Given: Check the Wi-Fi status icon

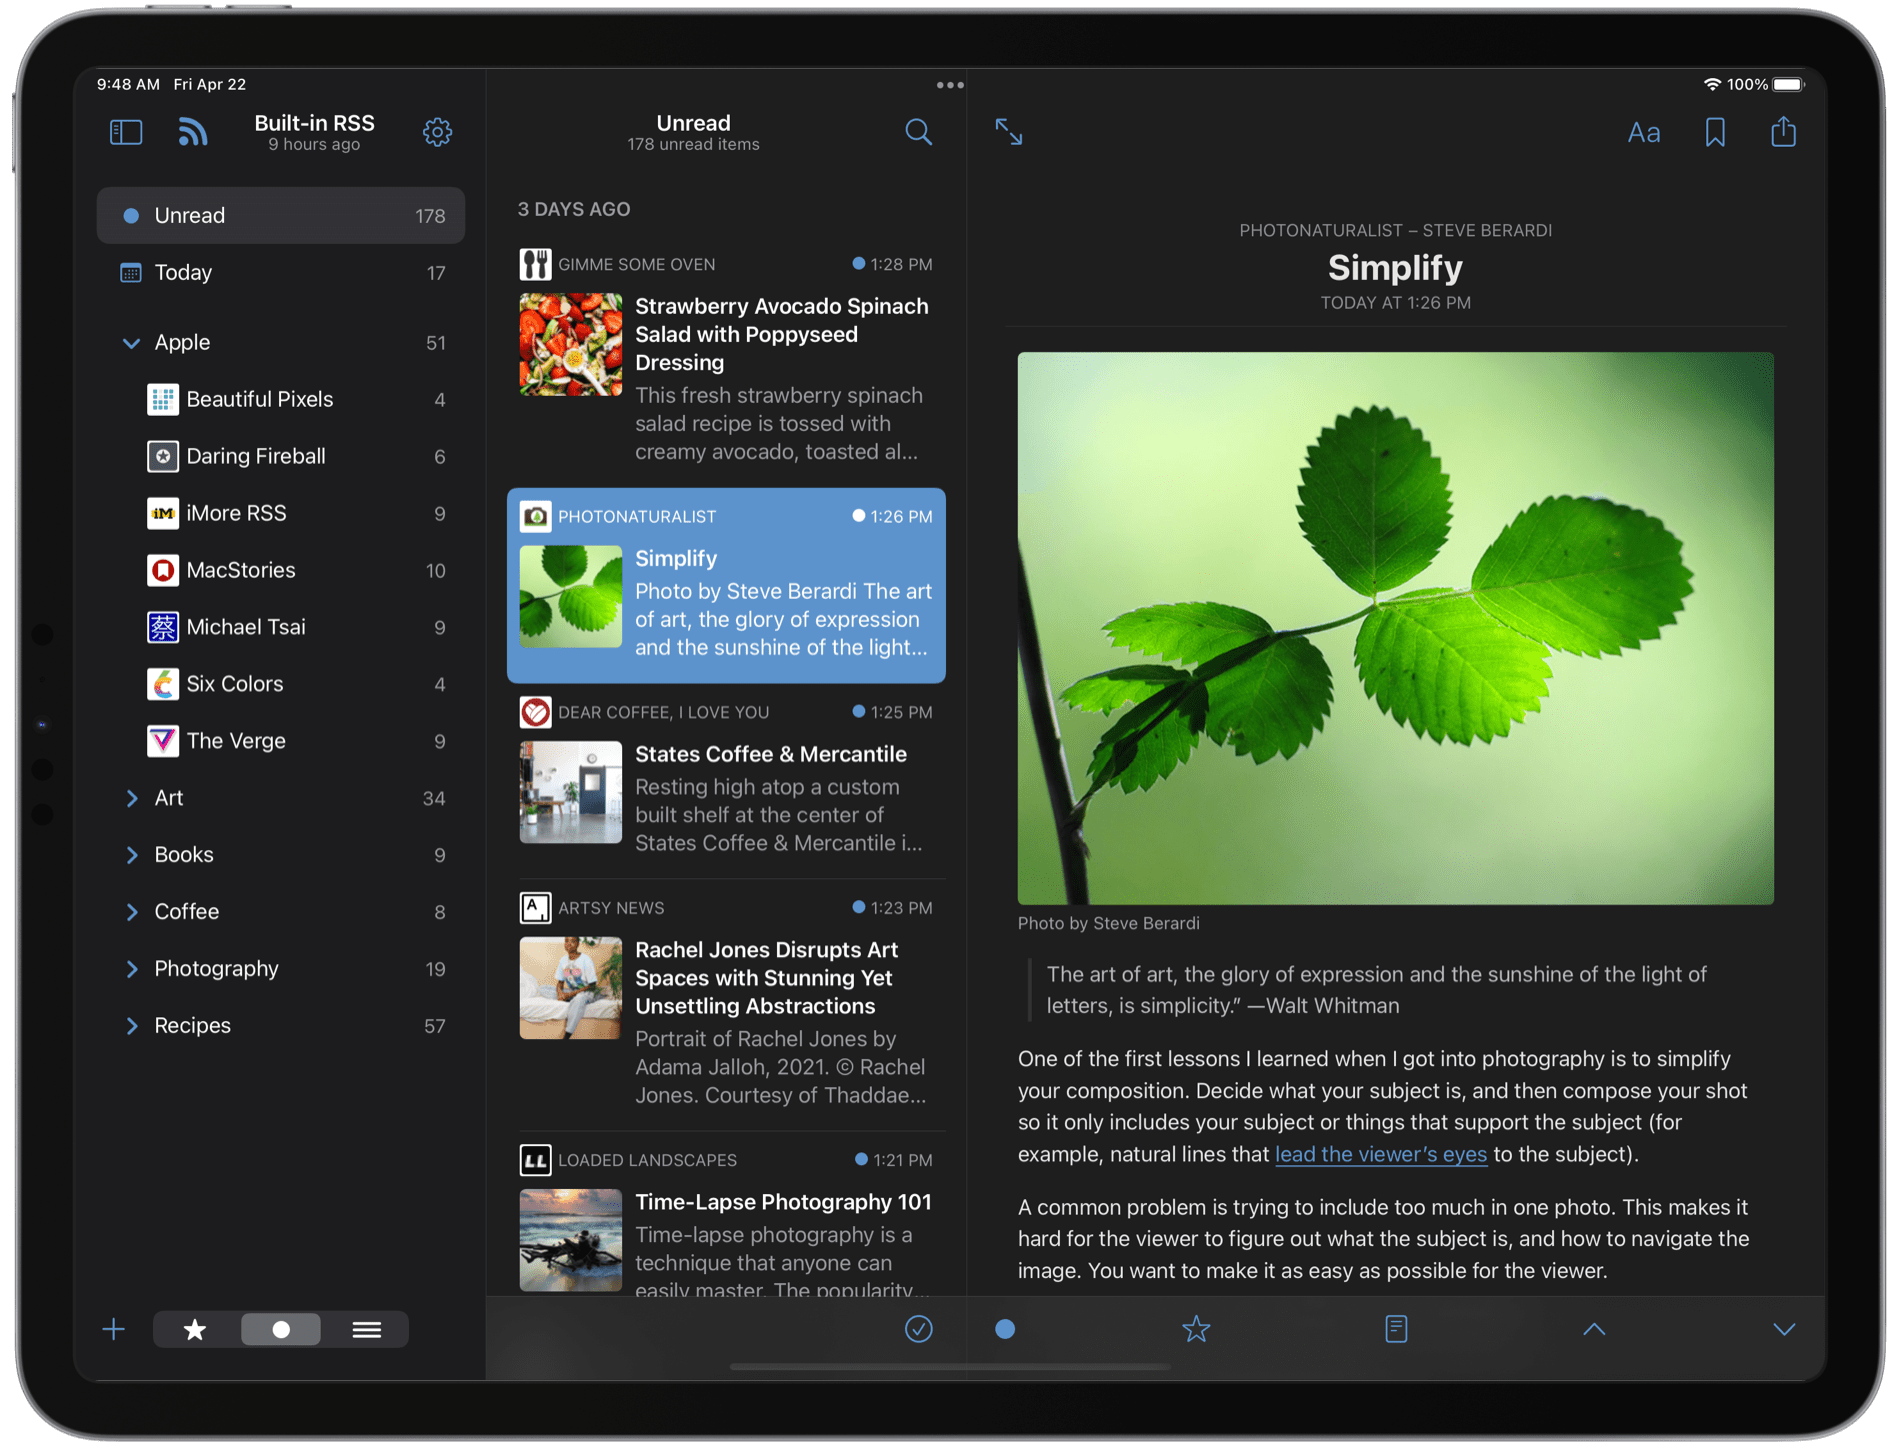Looking at the screenshot, I should coord(1712,84).
